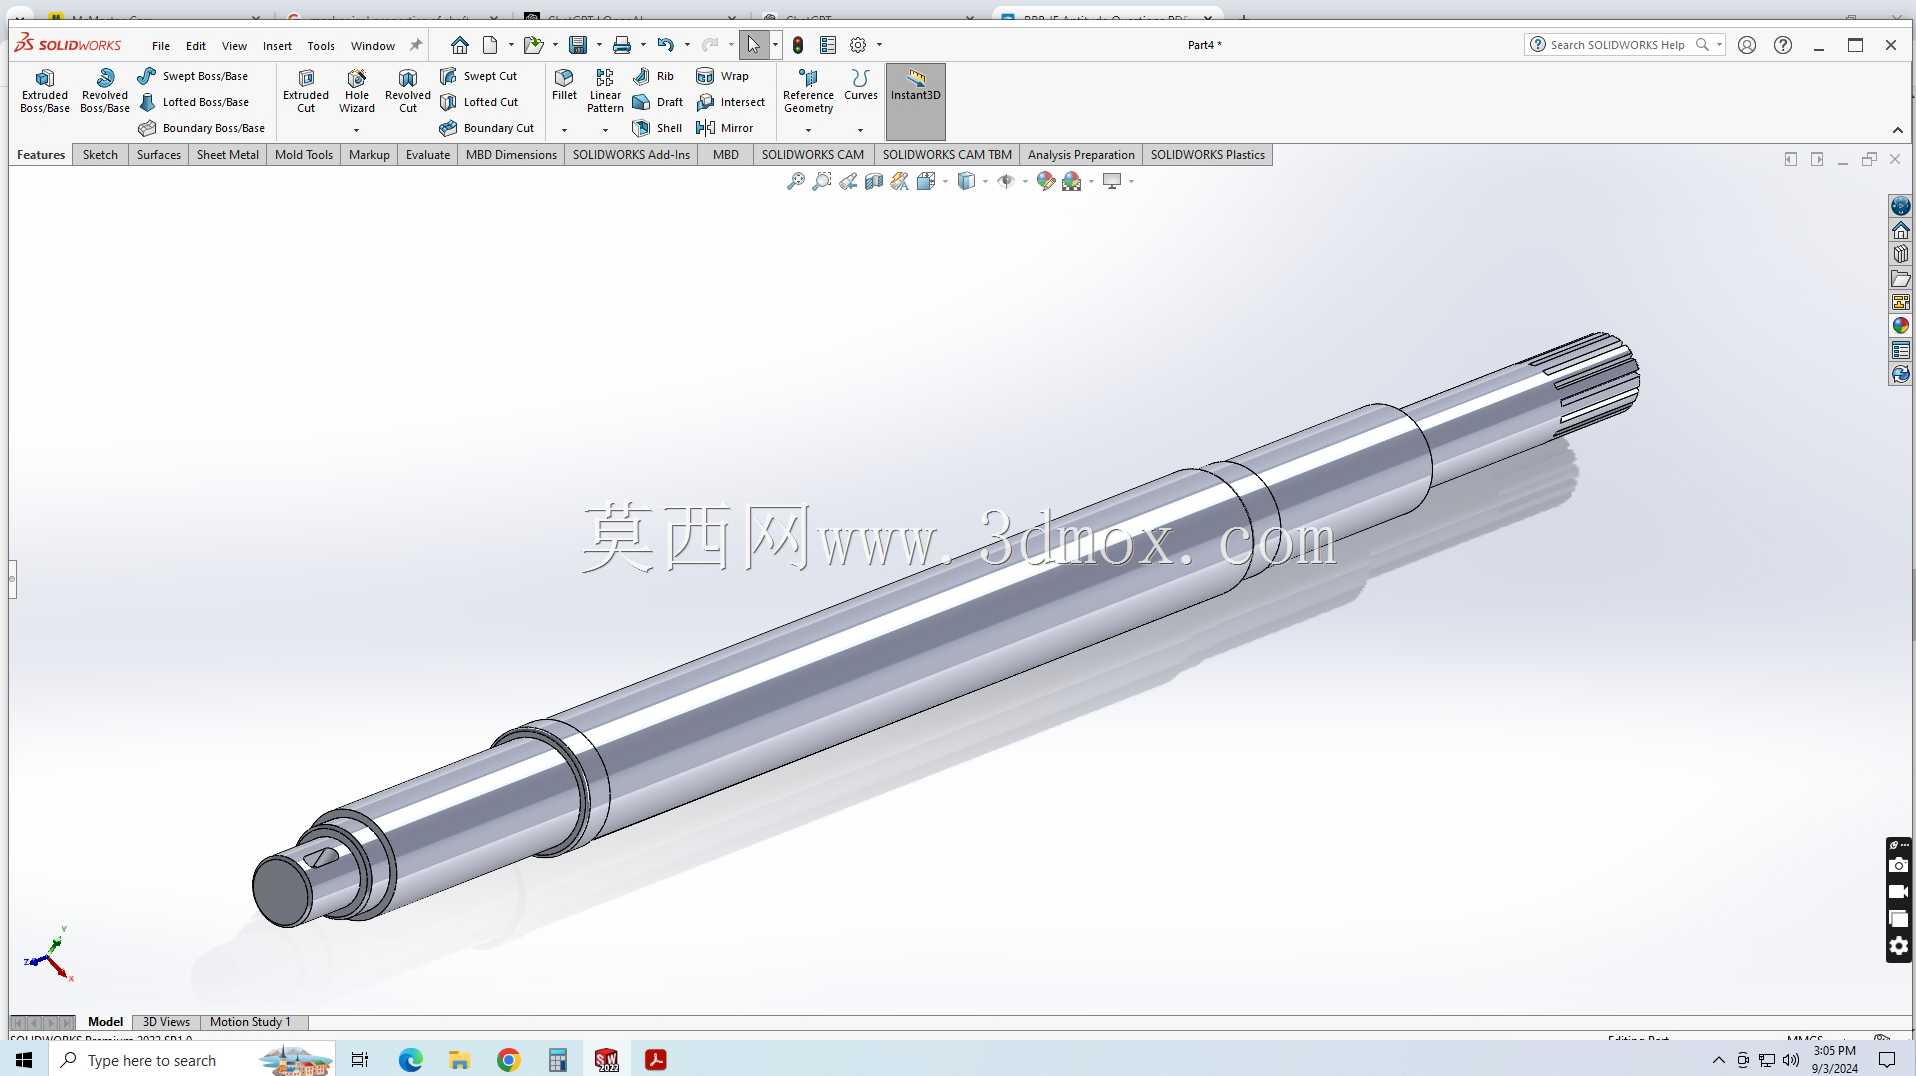The image size is (1916, 1076).
Task: Activate the Section View tool
Action: (x=874, y=181)
